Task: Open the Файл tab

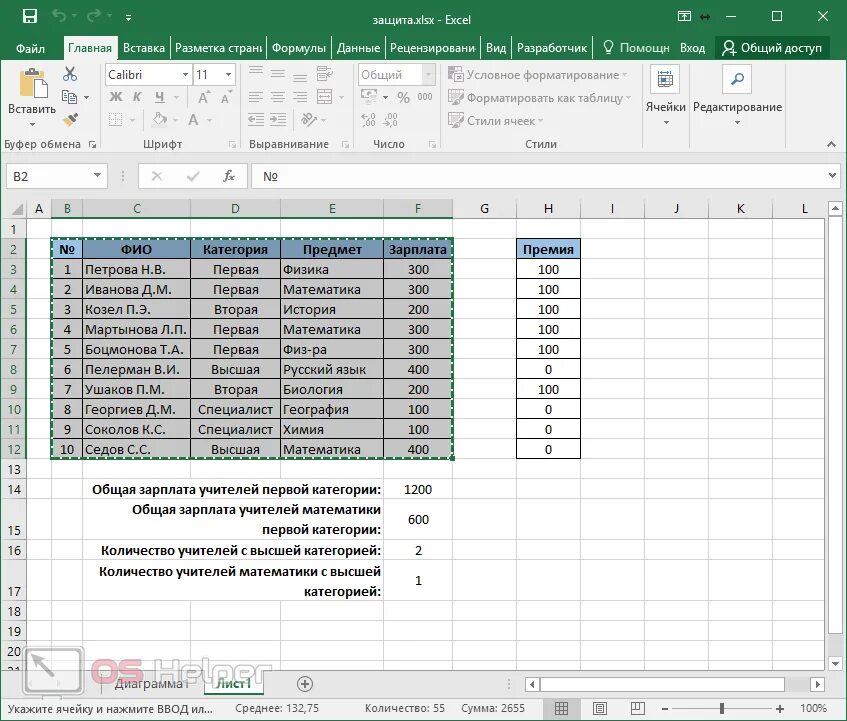Action: pos(30,48)
